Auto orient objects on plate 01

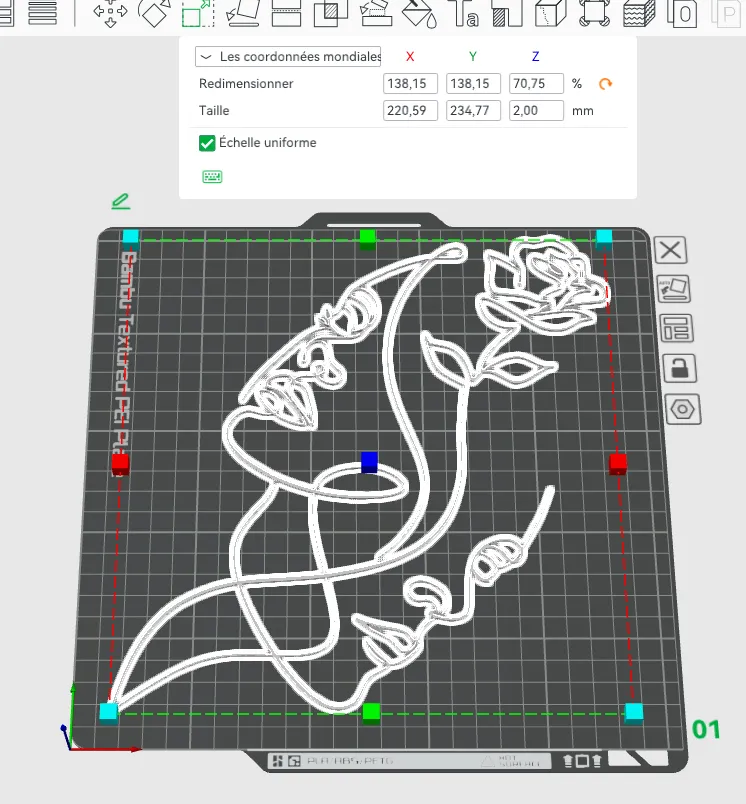click(x=674, y=289)
